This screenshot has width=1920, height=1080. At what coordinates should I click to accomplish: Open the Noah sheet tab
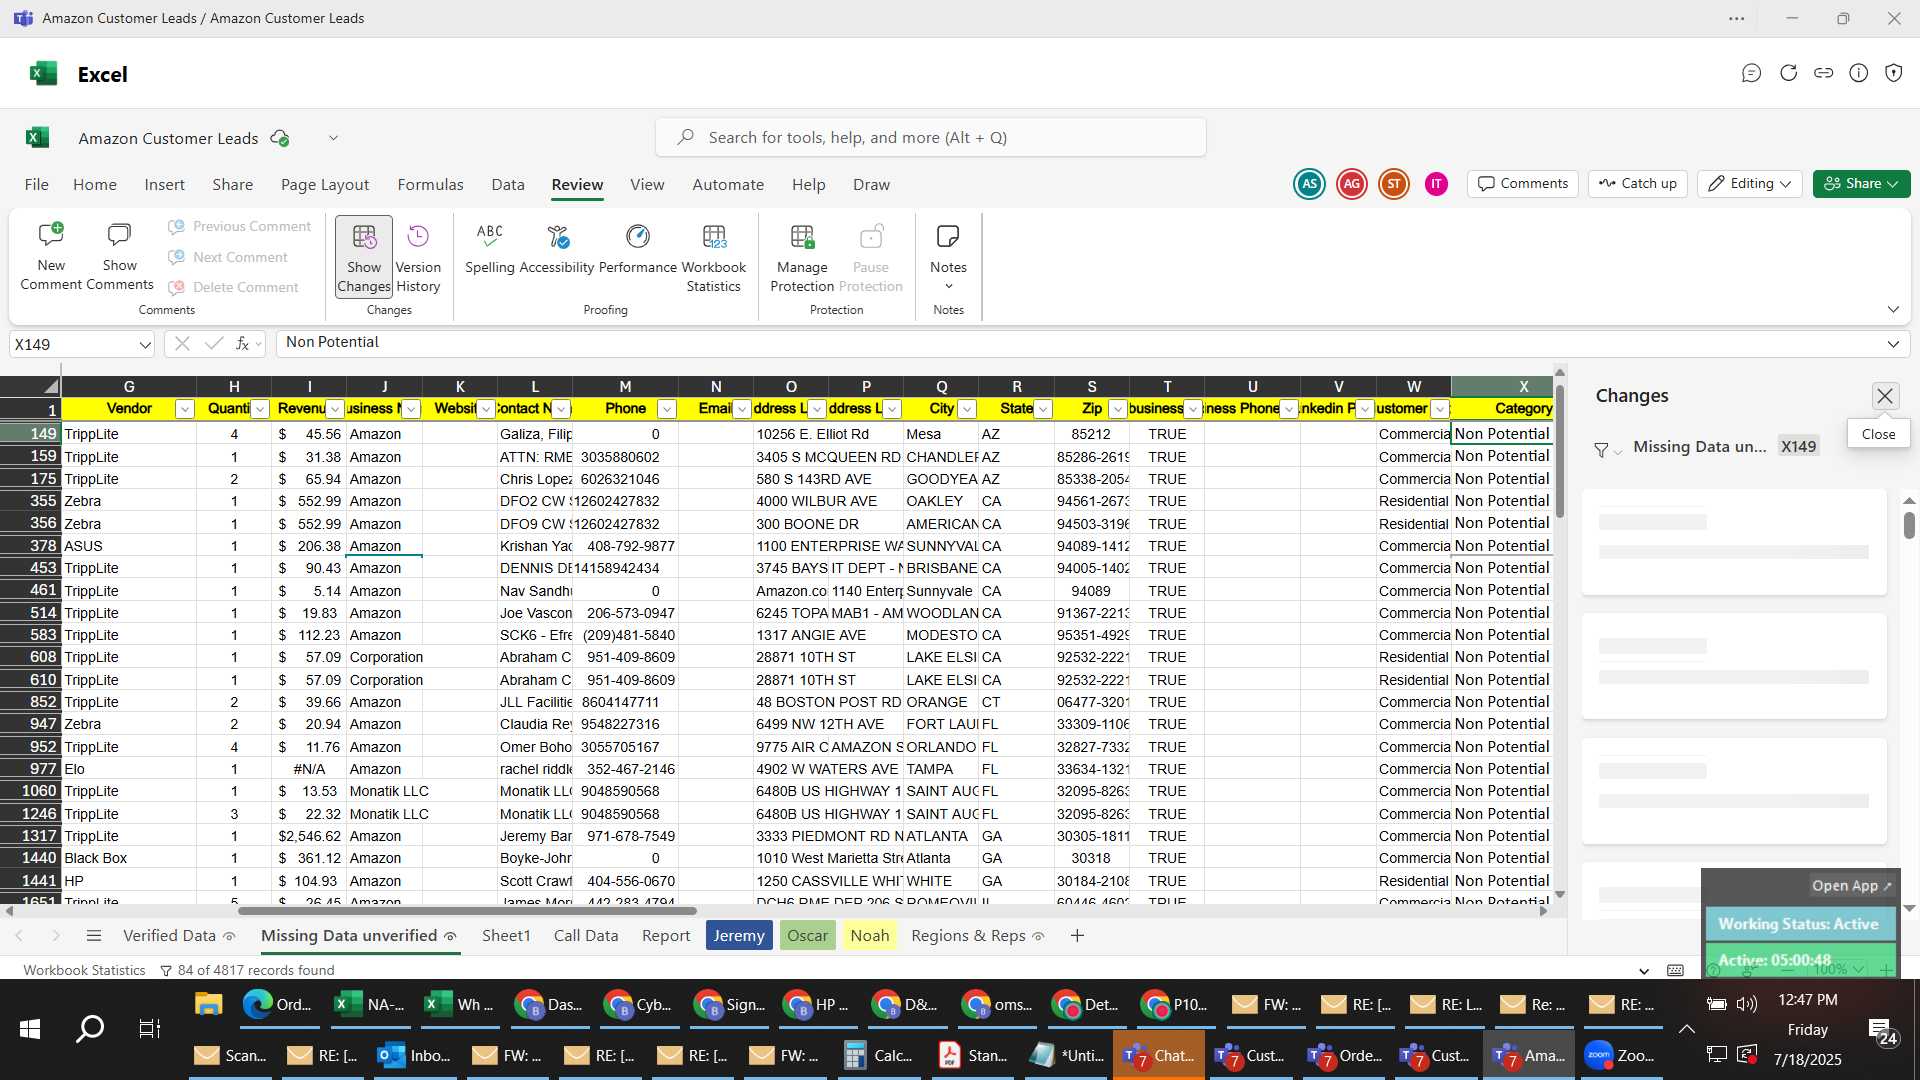pyautogui.click(x=869, y=936)
